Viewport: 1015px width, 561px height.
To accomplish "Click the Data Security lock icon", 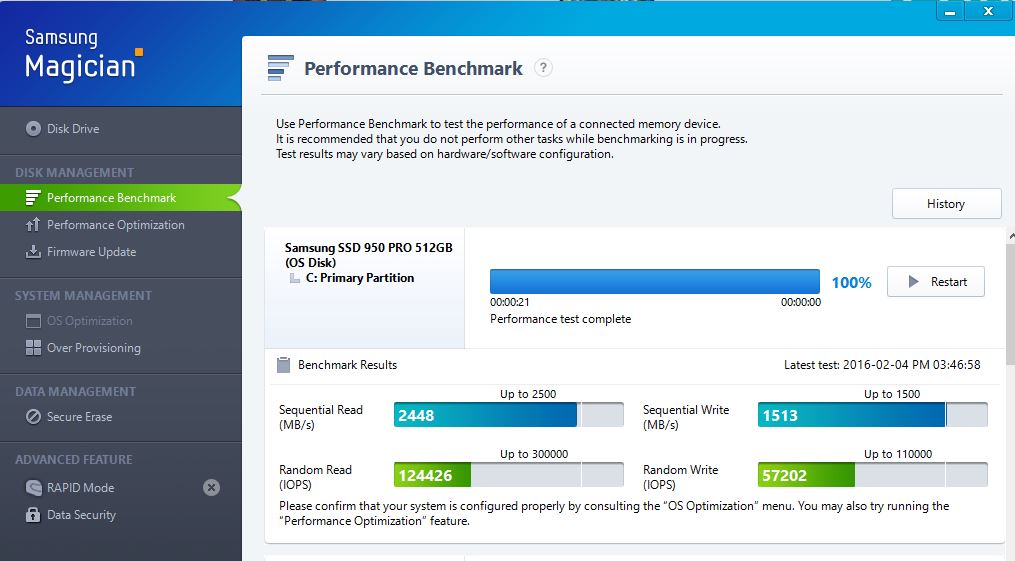I will (33, 515).
